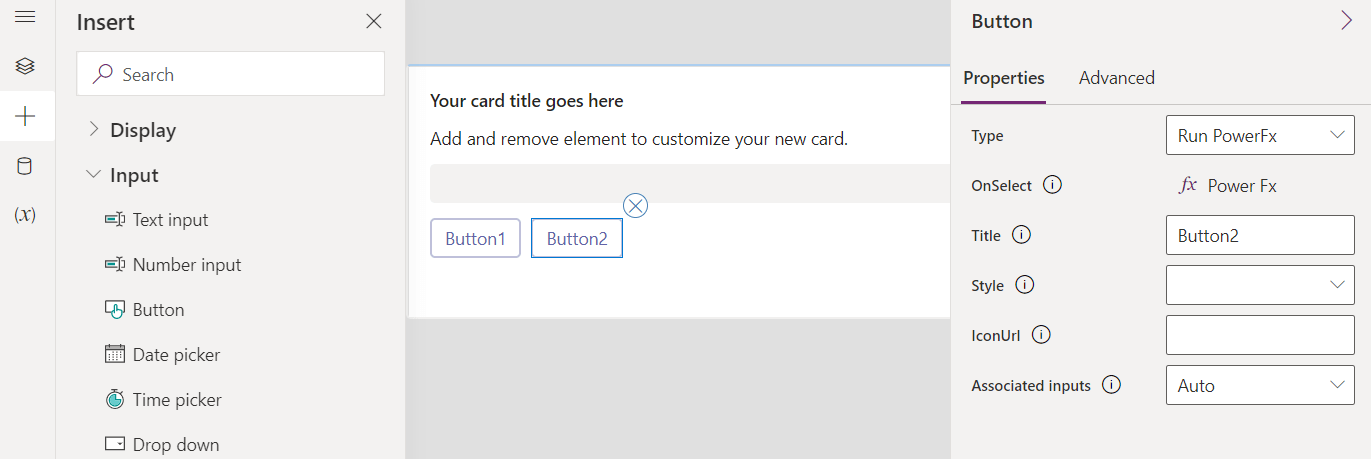Open the Style dropdown
Screen dimensions: 1371x459
pos(1260,285)
